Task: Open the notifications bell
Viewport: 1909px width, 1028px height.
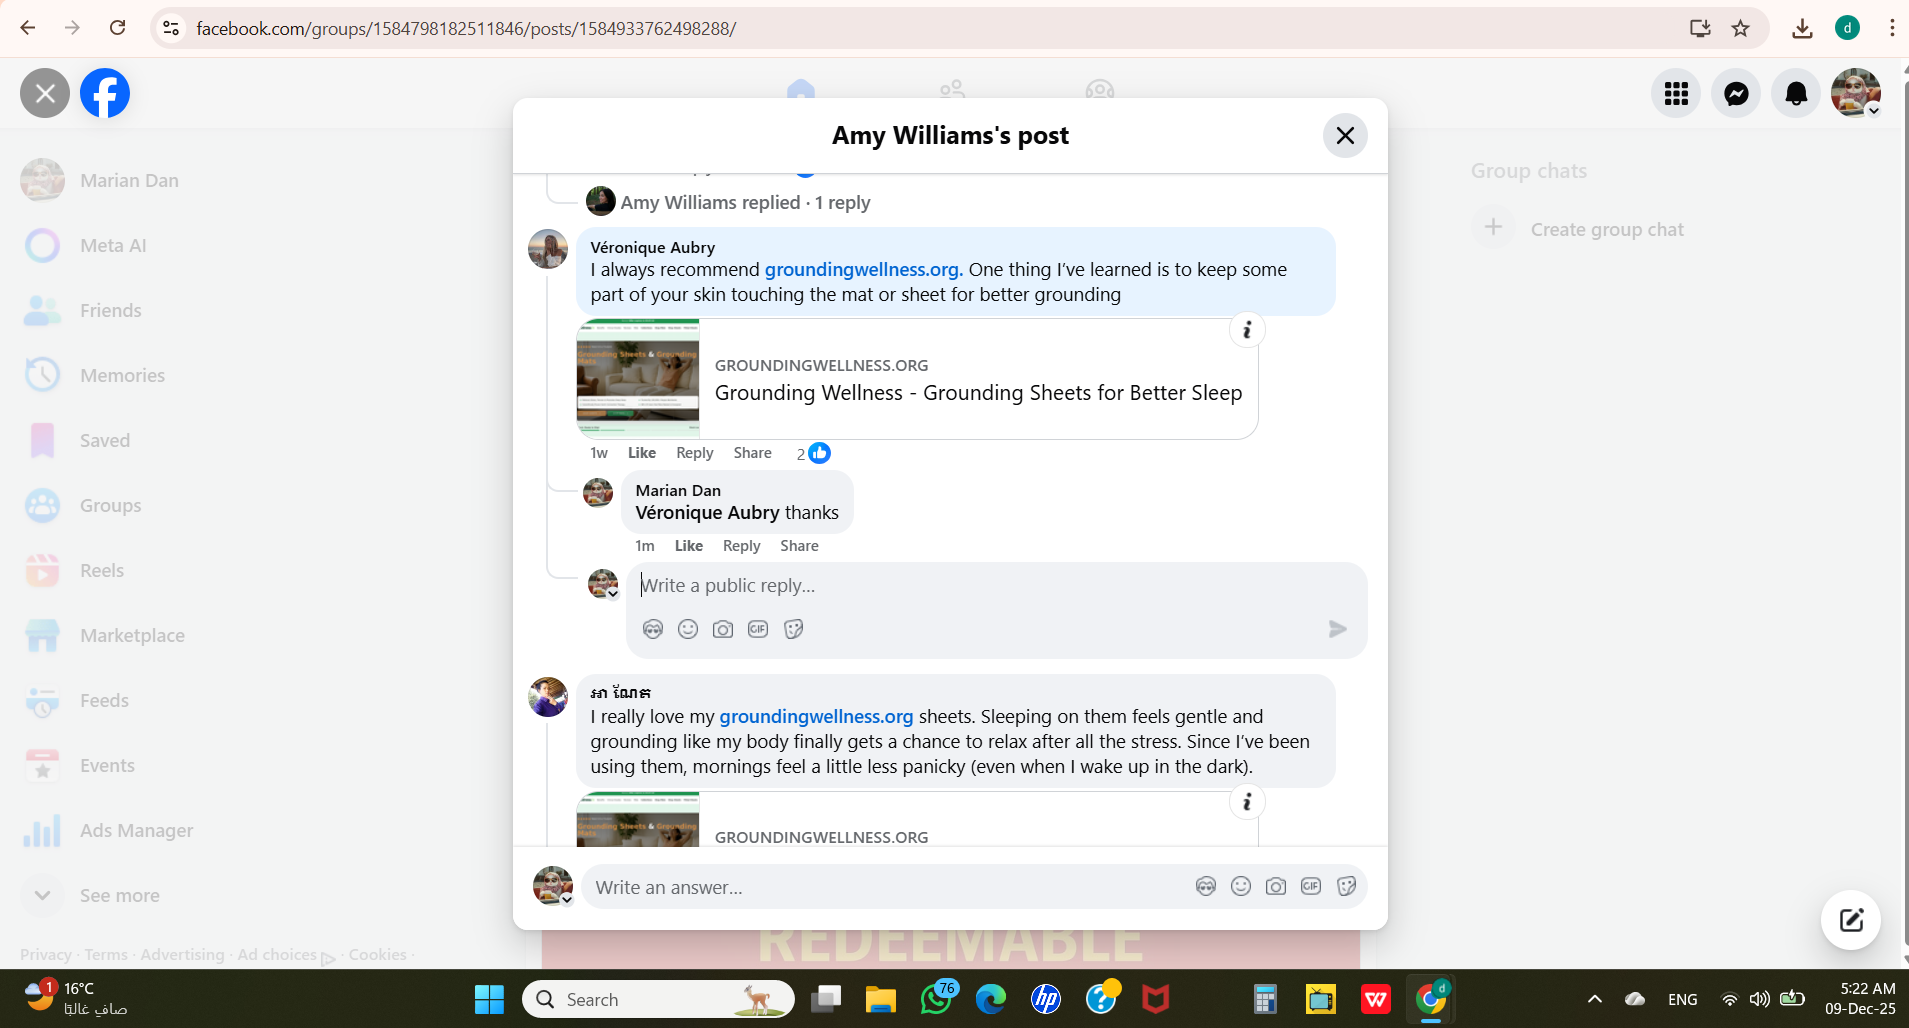Action: coord(1796,93)
